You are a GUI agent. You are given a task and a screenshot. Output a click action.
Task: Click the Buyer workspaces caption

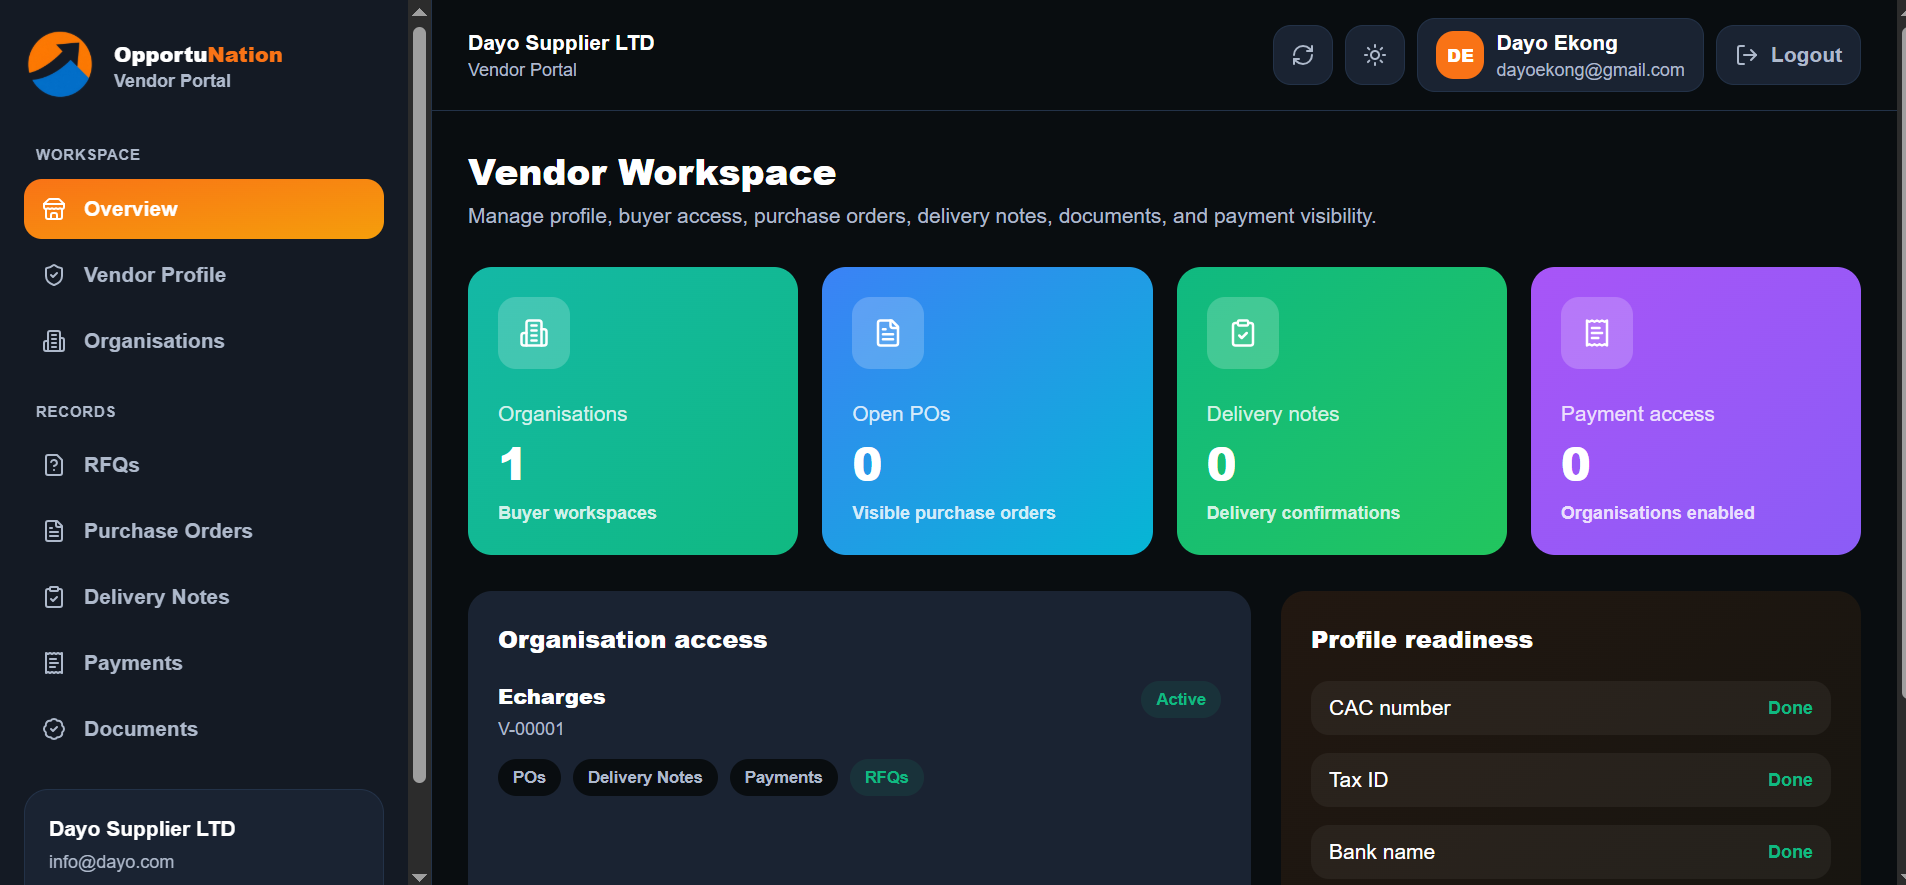click(x=577, y=513)
